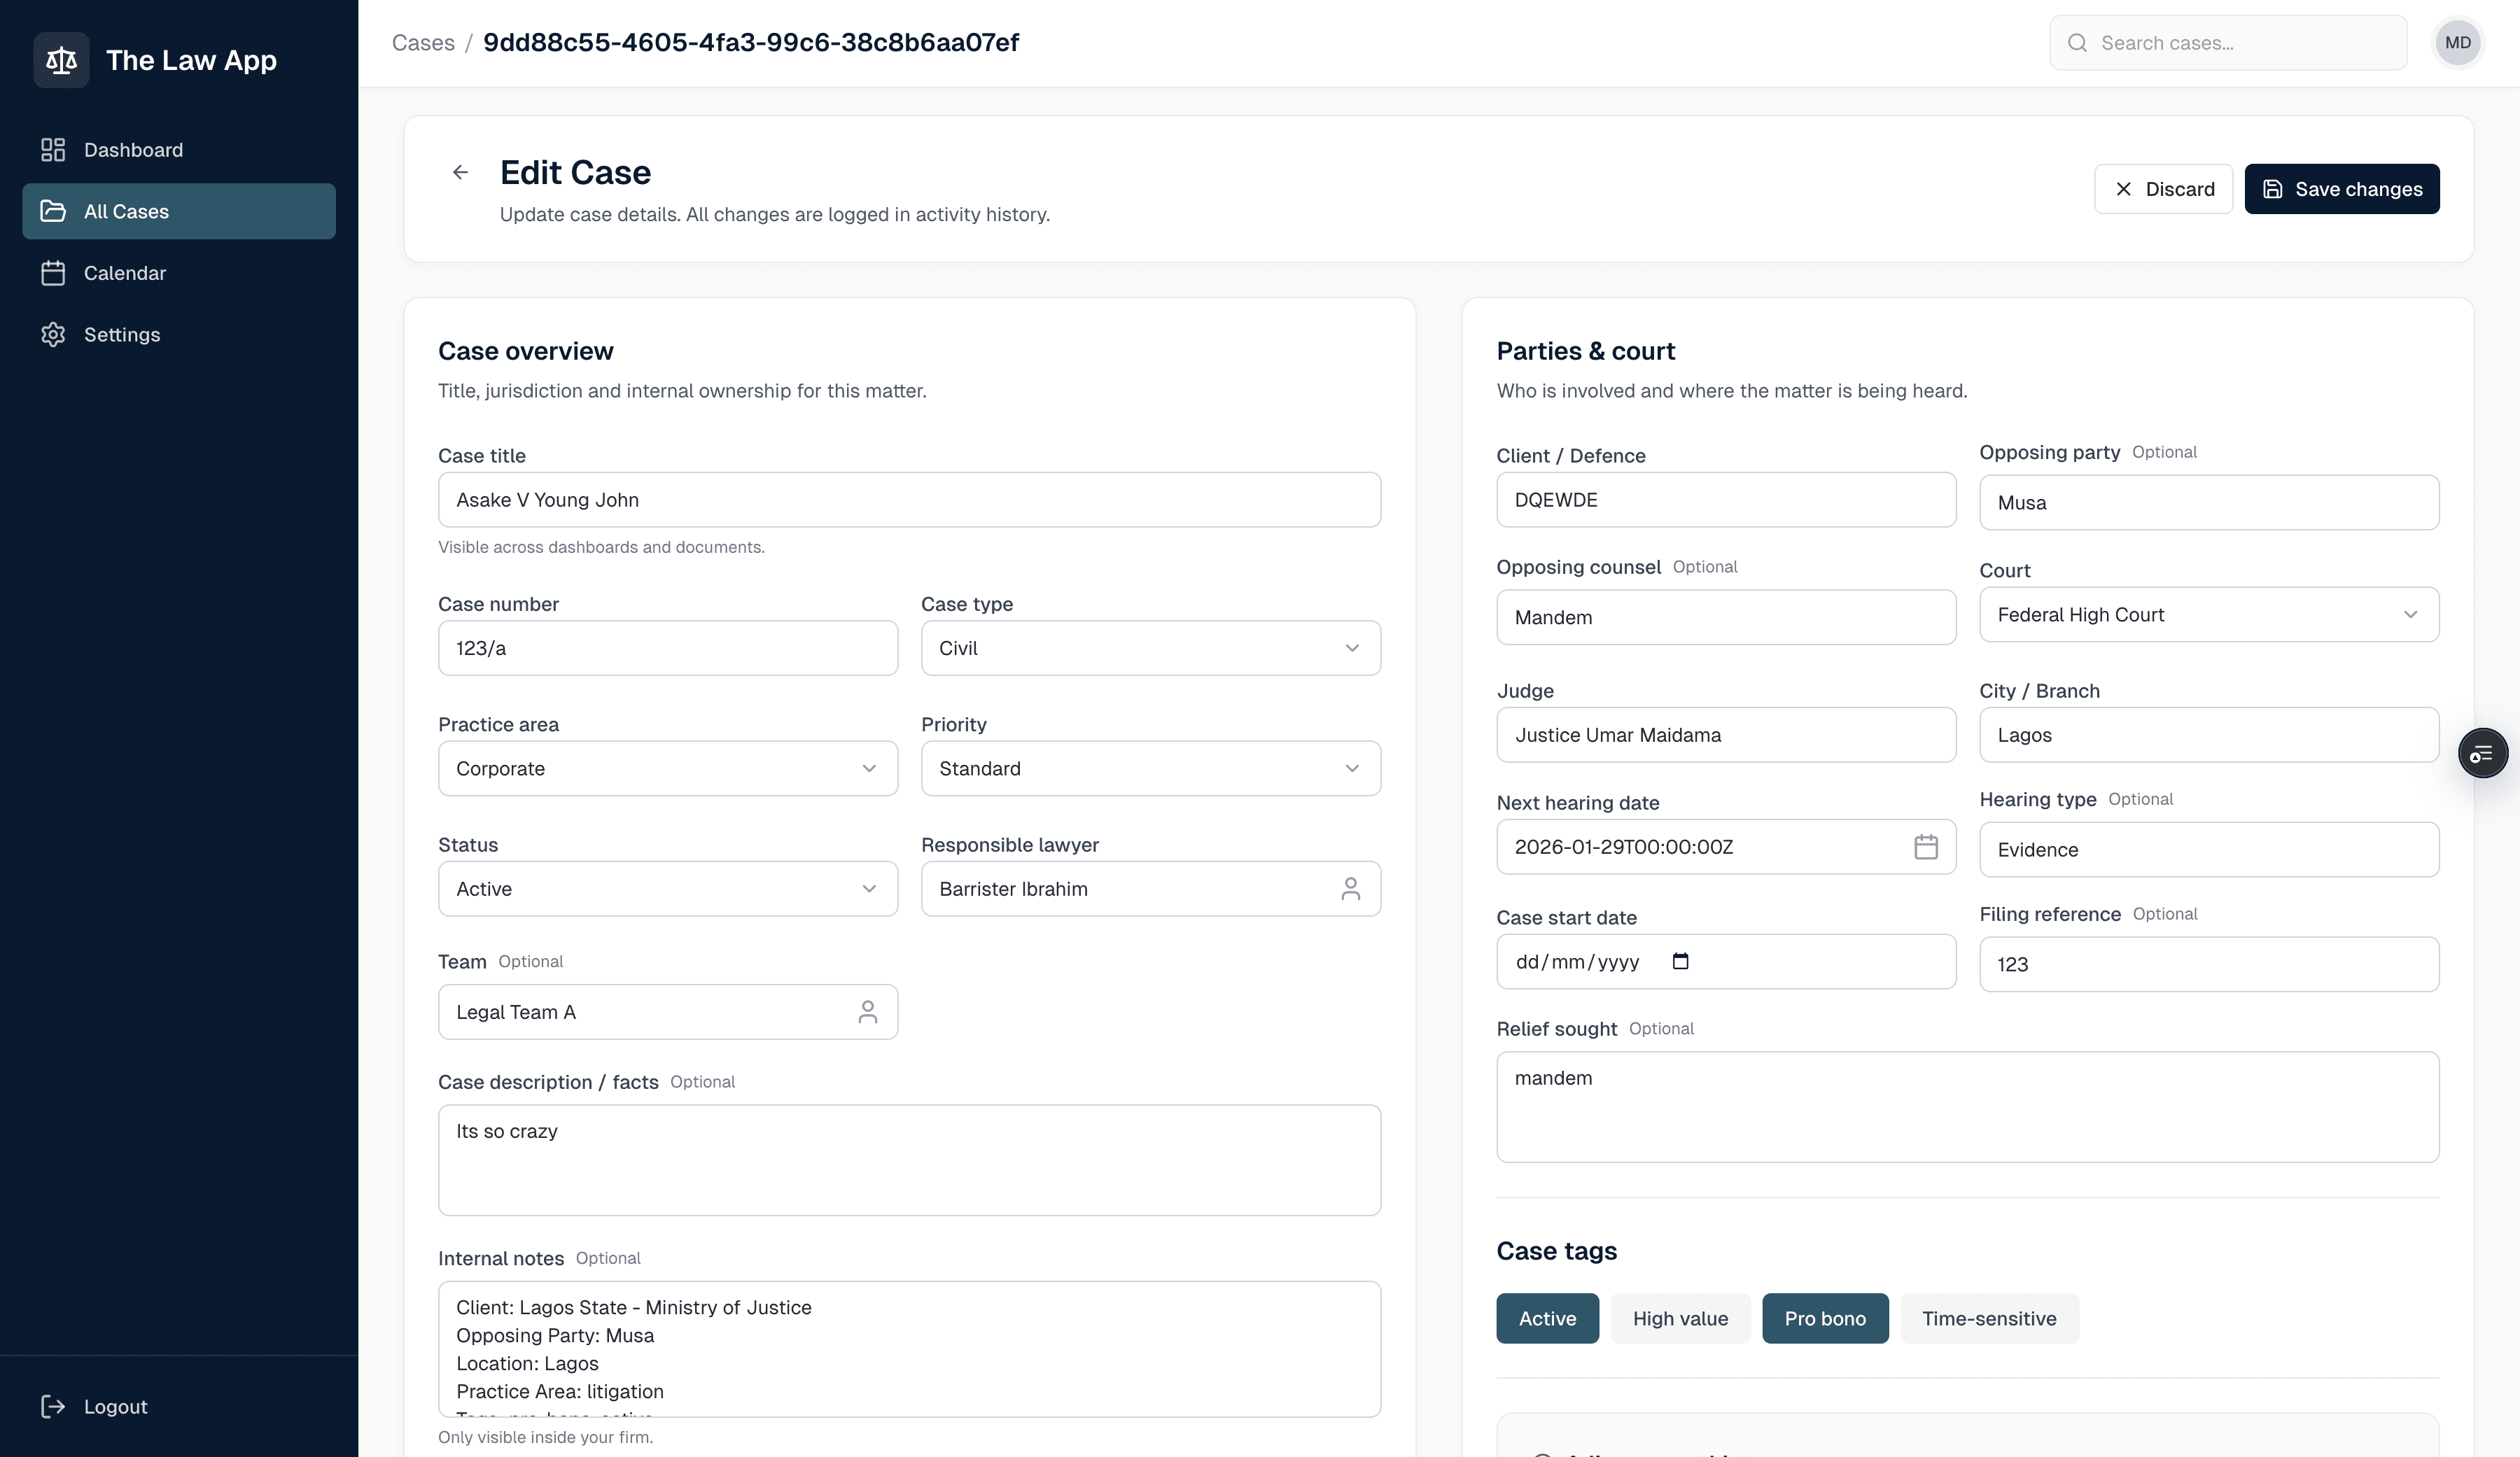
Task: Toggle the High value case tag
Action: (1680, 1318)
